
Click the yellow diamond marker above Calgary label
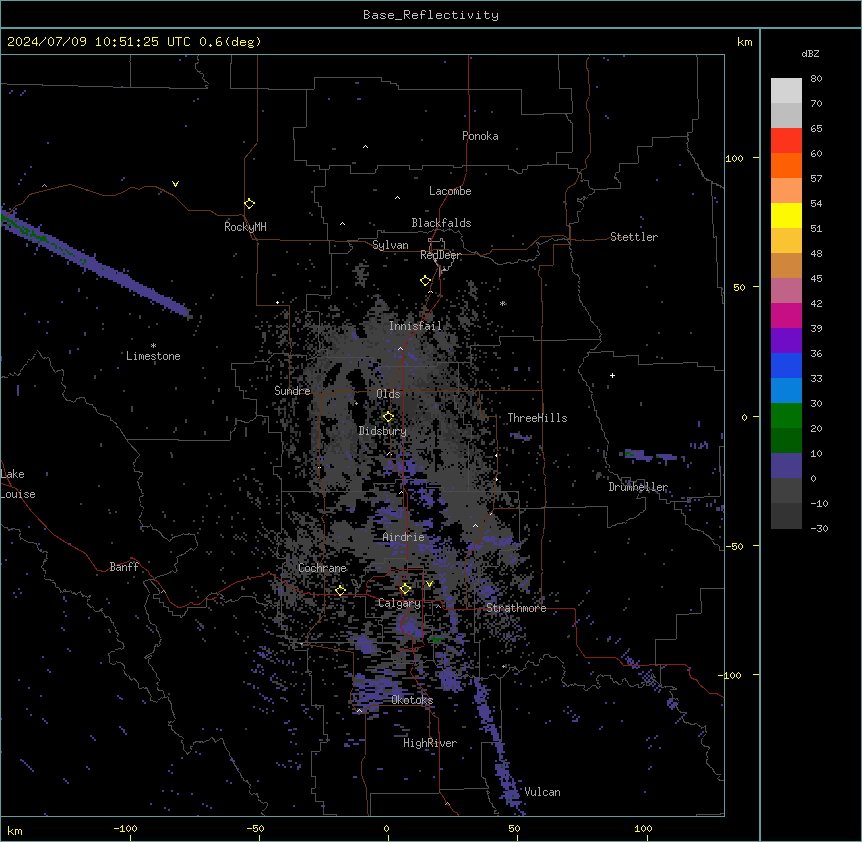[406, 589]
